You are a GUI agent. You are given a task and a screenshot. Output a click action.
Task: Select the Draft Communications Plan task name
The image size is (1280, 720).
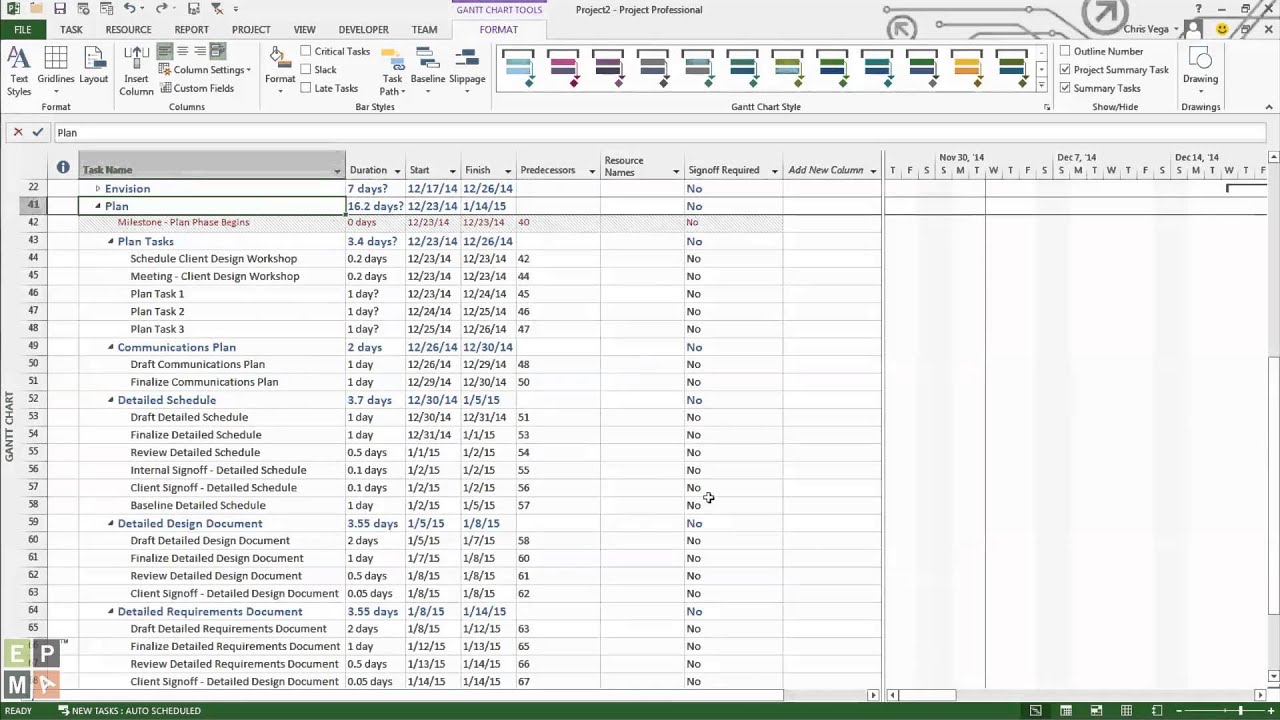(198, 364)
